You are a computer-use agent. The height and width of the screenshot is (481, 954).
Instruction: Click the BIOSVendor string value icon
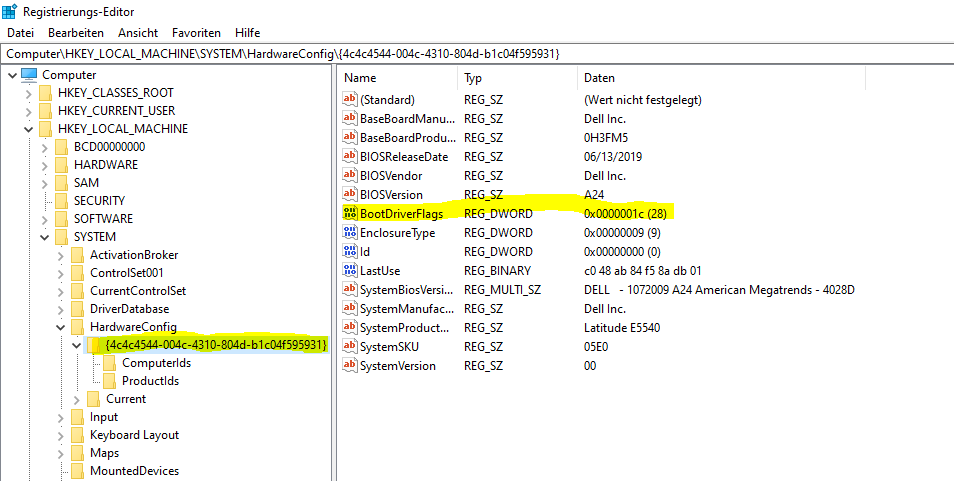click(350, 175)
